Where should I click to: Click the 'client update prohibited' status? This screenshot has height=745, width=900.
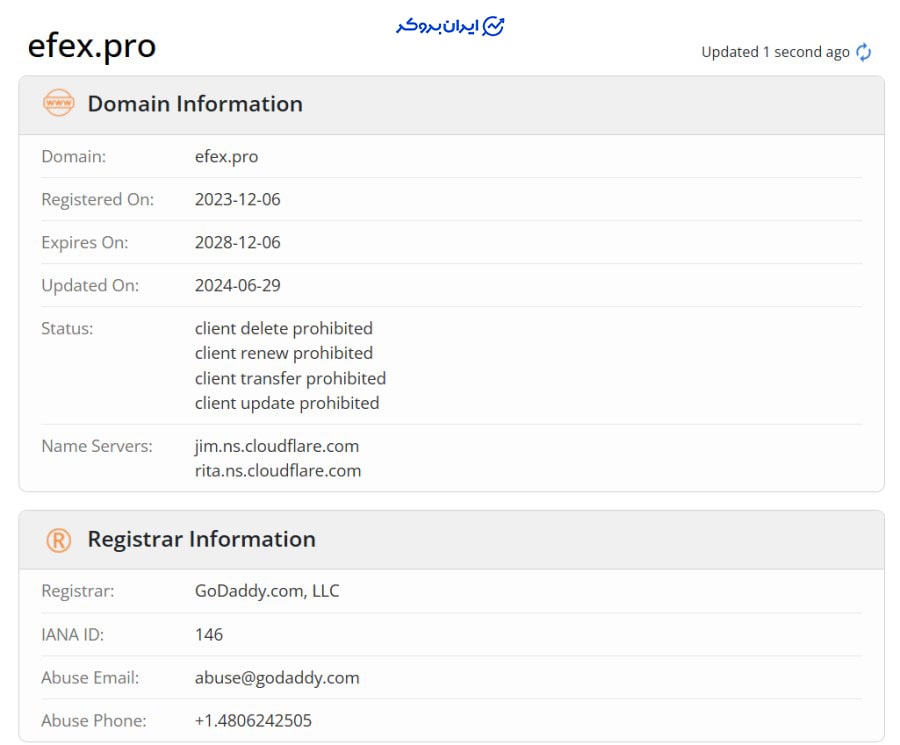coord(287,403)
